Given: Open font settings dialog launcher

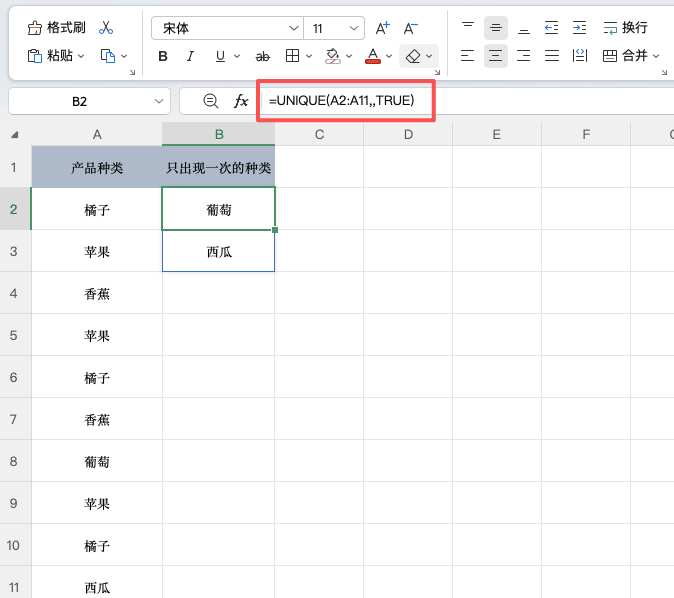Looking at the screenshot, I should tap(438, 72).
